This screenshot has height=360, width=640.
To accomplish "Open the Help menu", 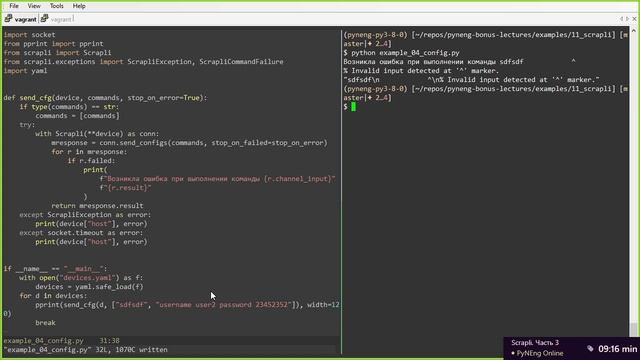I will pyautogui.click(x=79, y=6).
